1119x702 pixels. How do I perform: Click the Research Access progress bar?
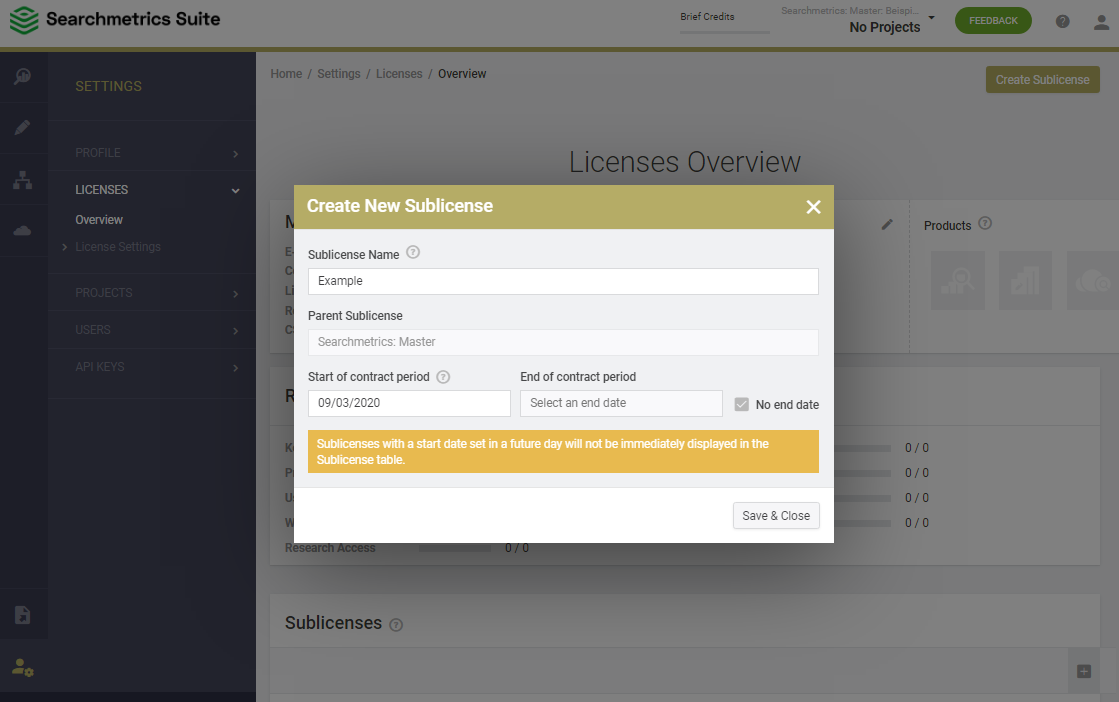(455, 548)
